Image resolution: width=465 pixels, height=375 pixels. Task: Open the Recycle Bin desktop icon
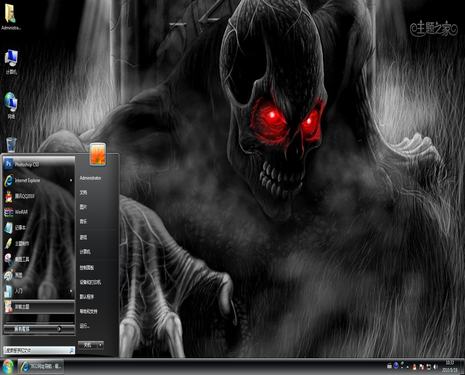[11, 145]
